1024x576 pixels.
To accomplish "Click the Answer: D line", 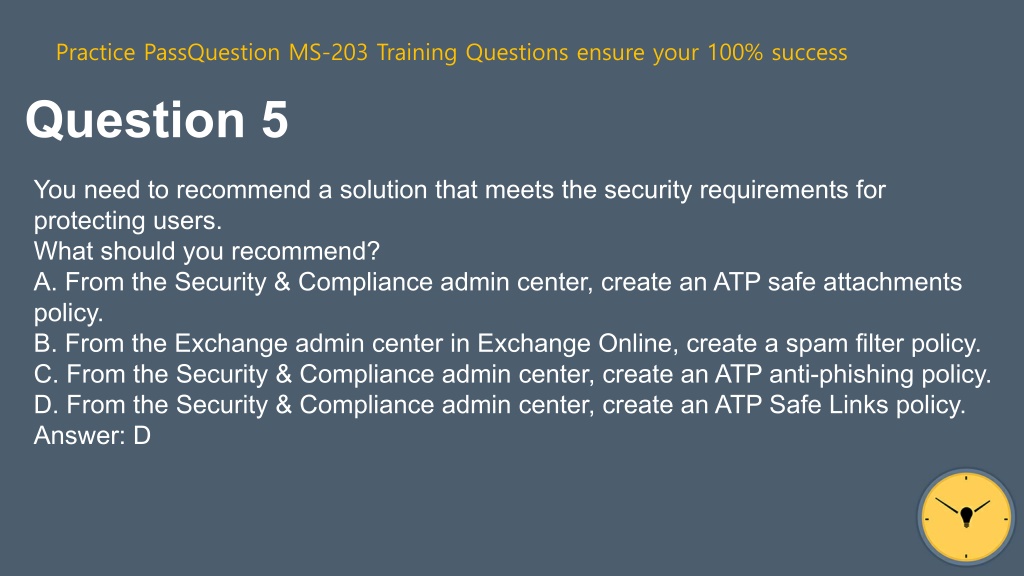I will coord(92,435).
